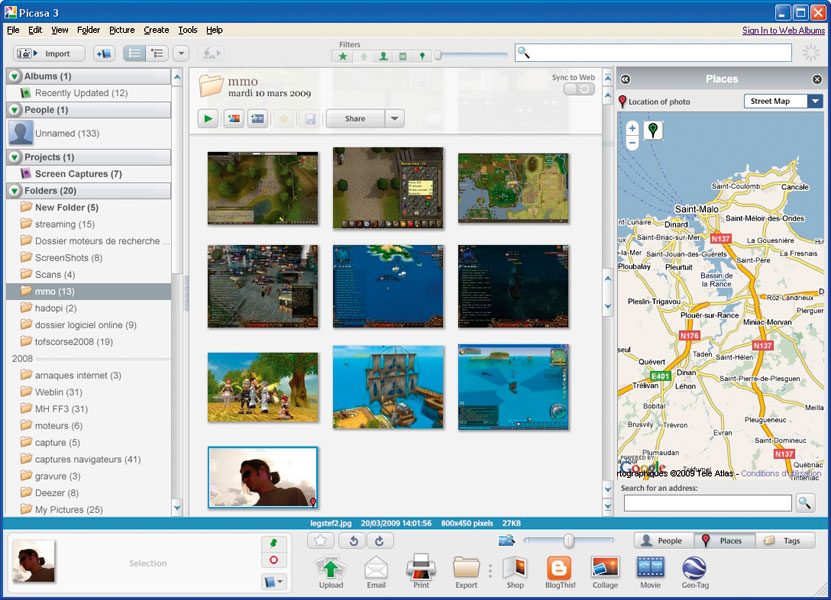Open the Picture menu
831x600 pixels.
(x=122, y=30)
